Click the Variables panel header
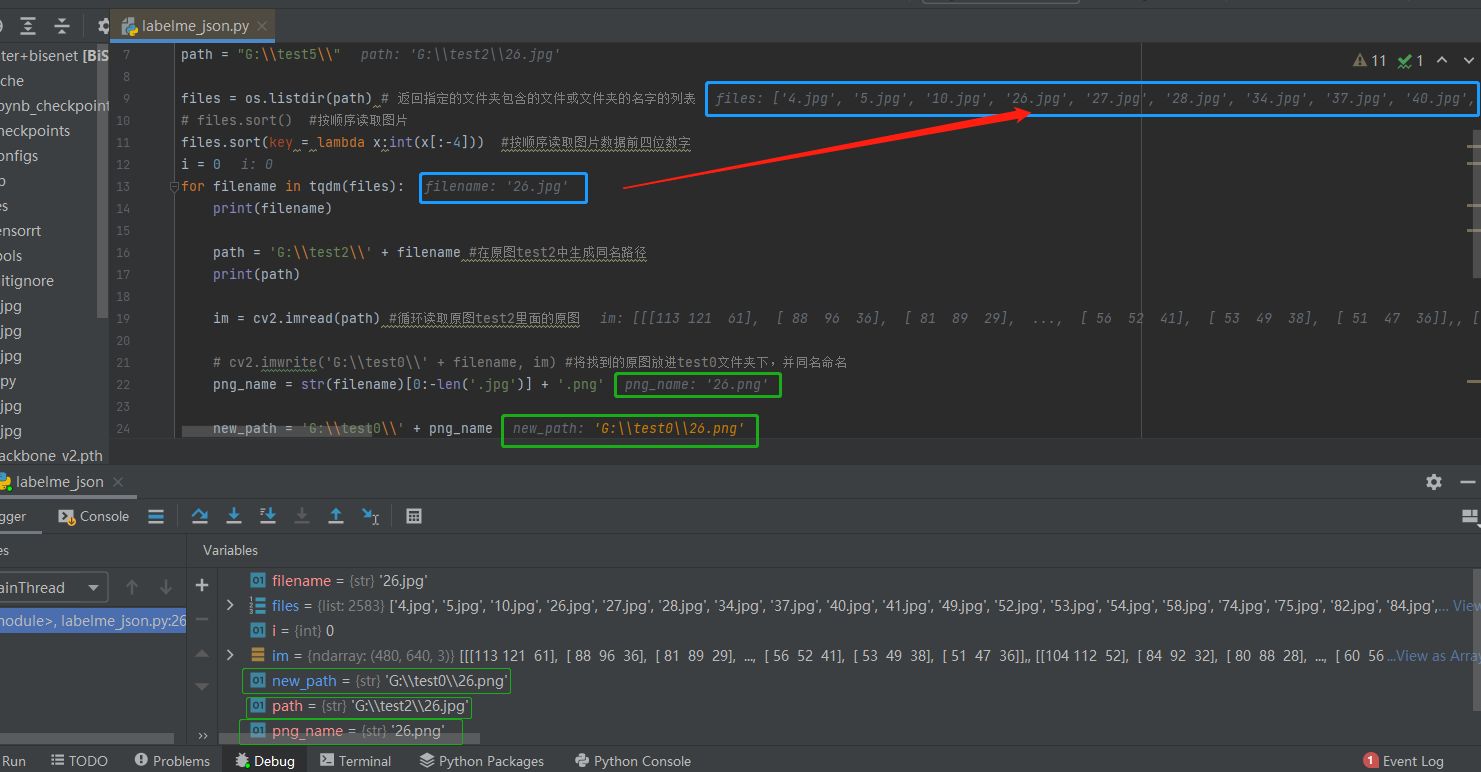The image size is (1481, 772). click(x=230, y=550)
